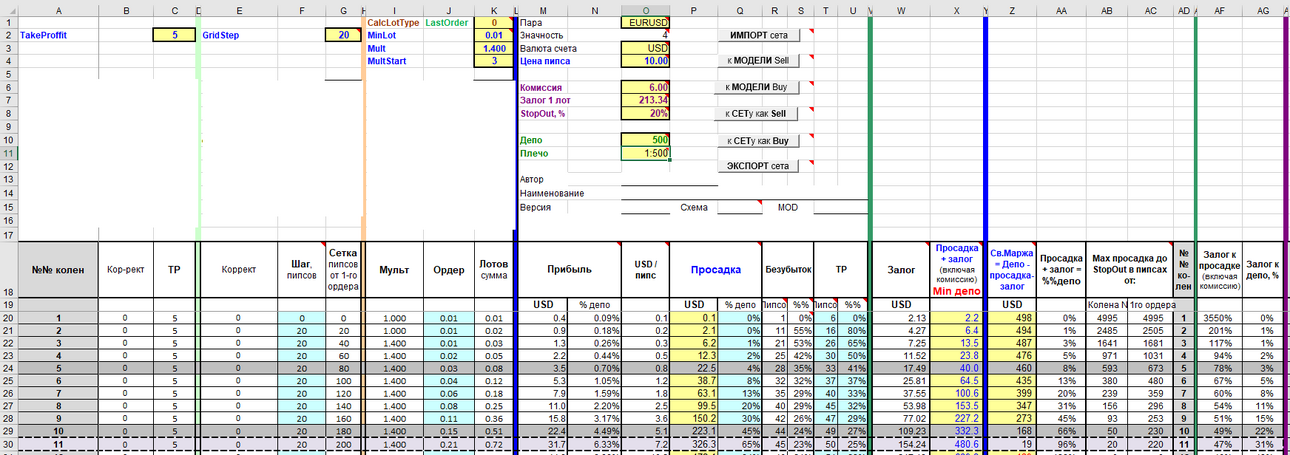Select the MultStart value cell containing 3
Image resolution: width=1290 pixels, height=455 pixels.
pyautogui.click(x=492, y=61)
